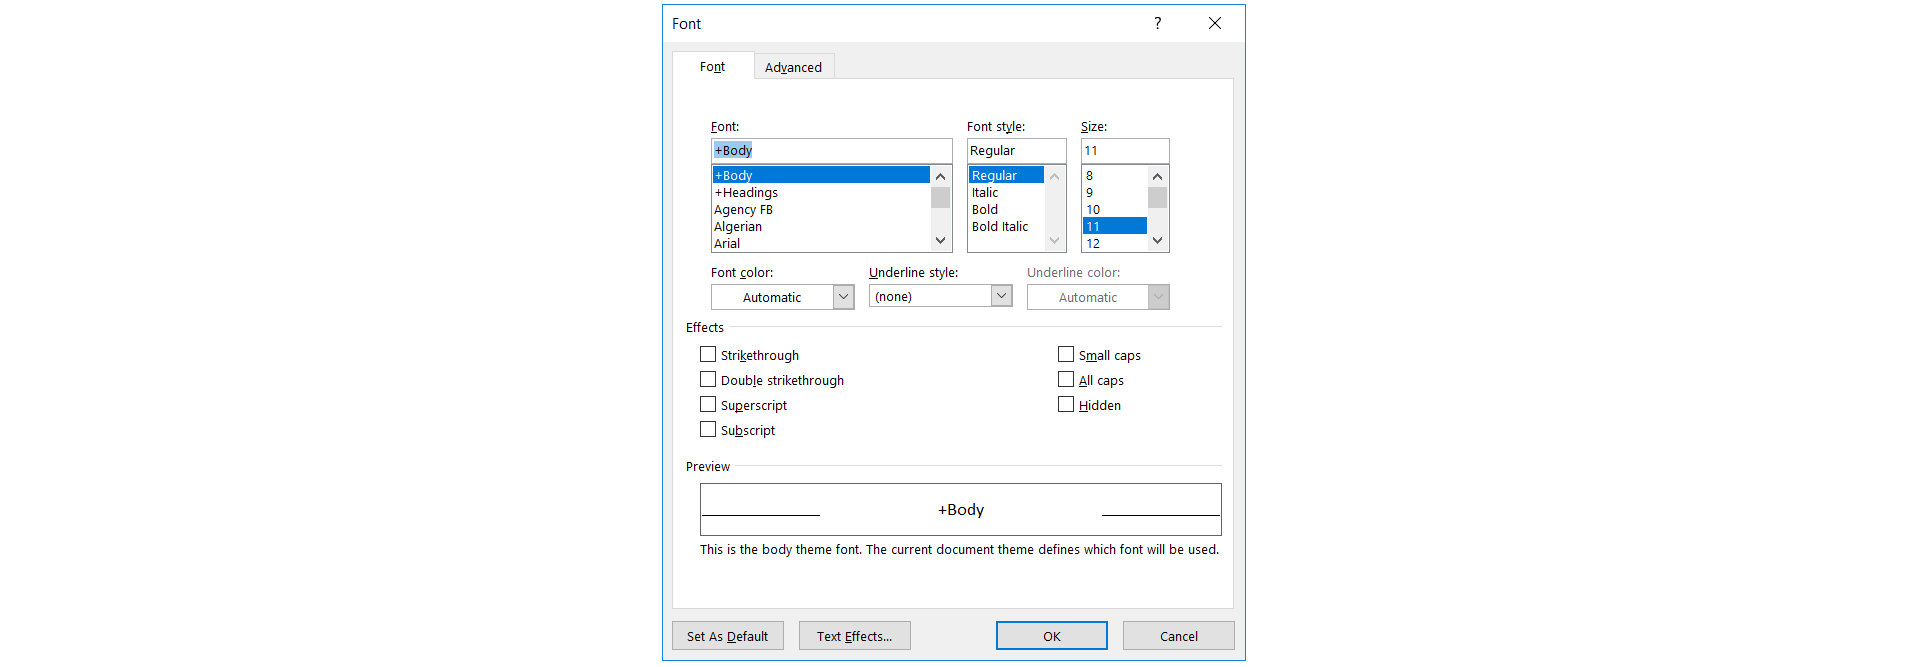
Task: Select the Font tab
Action: (712, 67)
